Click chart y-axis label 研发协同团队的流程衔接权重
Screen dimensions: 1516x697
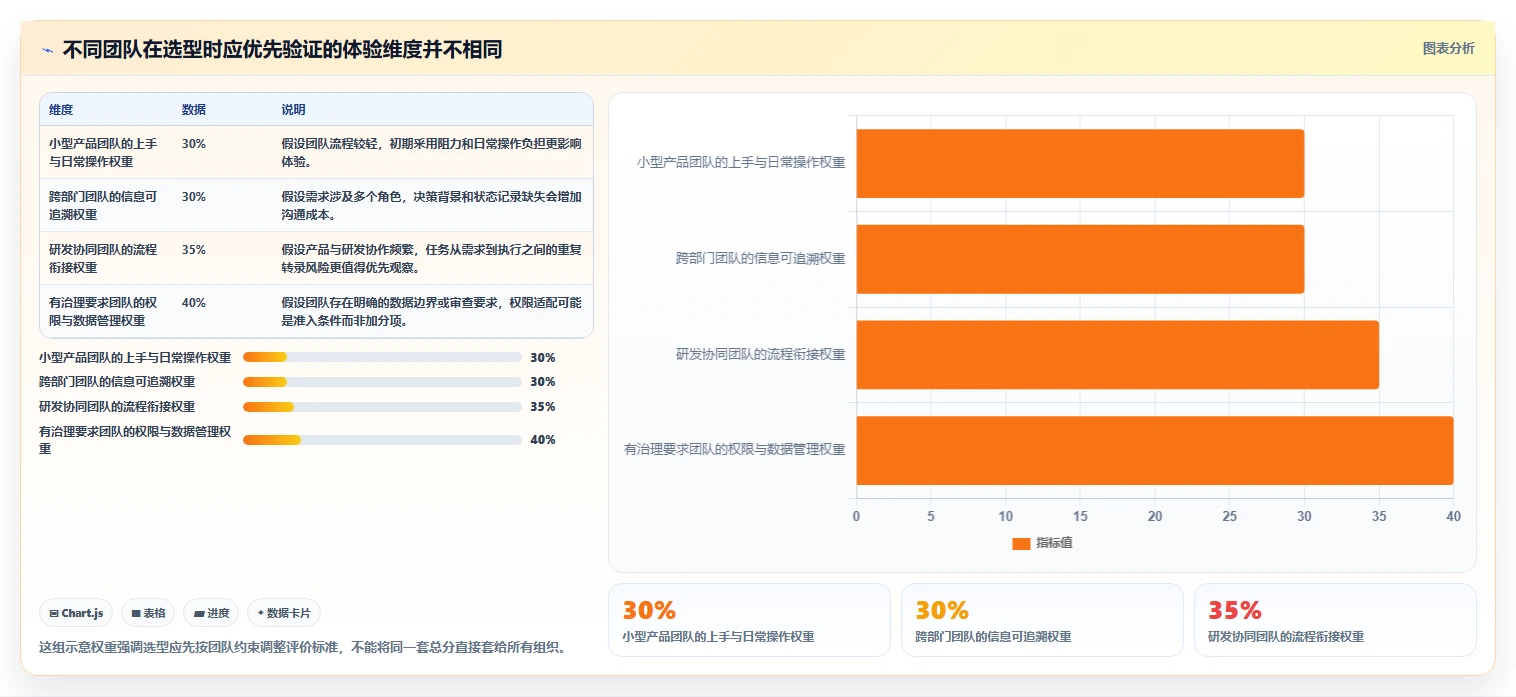(x=760, y=355)
